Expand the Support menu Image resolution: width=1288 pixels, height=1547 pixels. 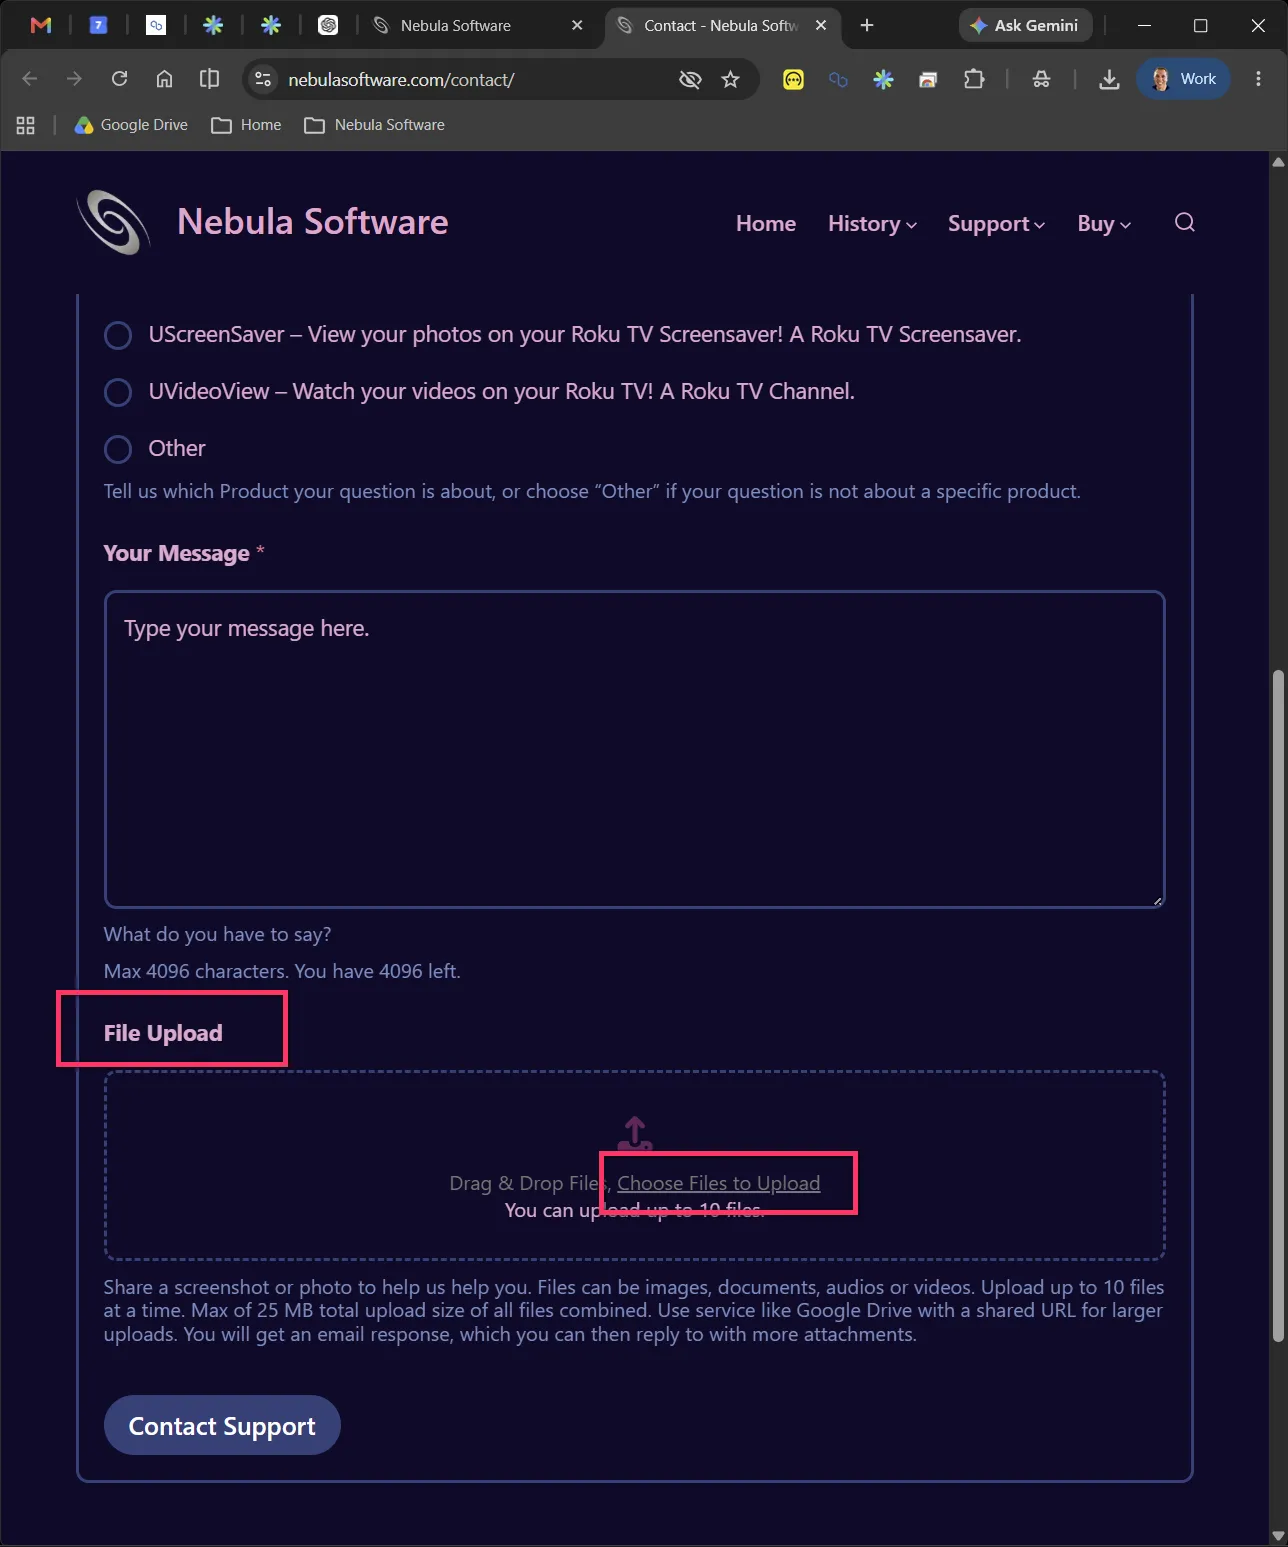point(996,224)
